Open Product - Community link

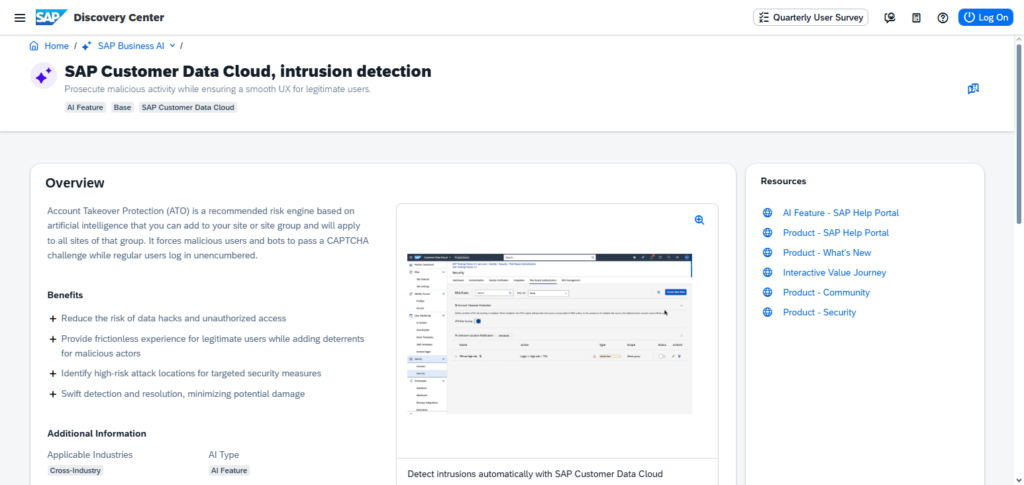pyautogui.click(x=826, y=292)
